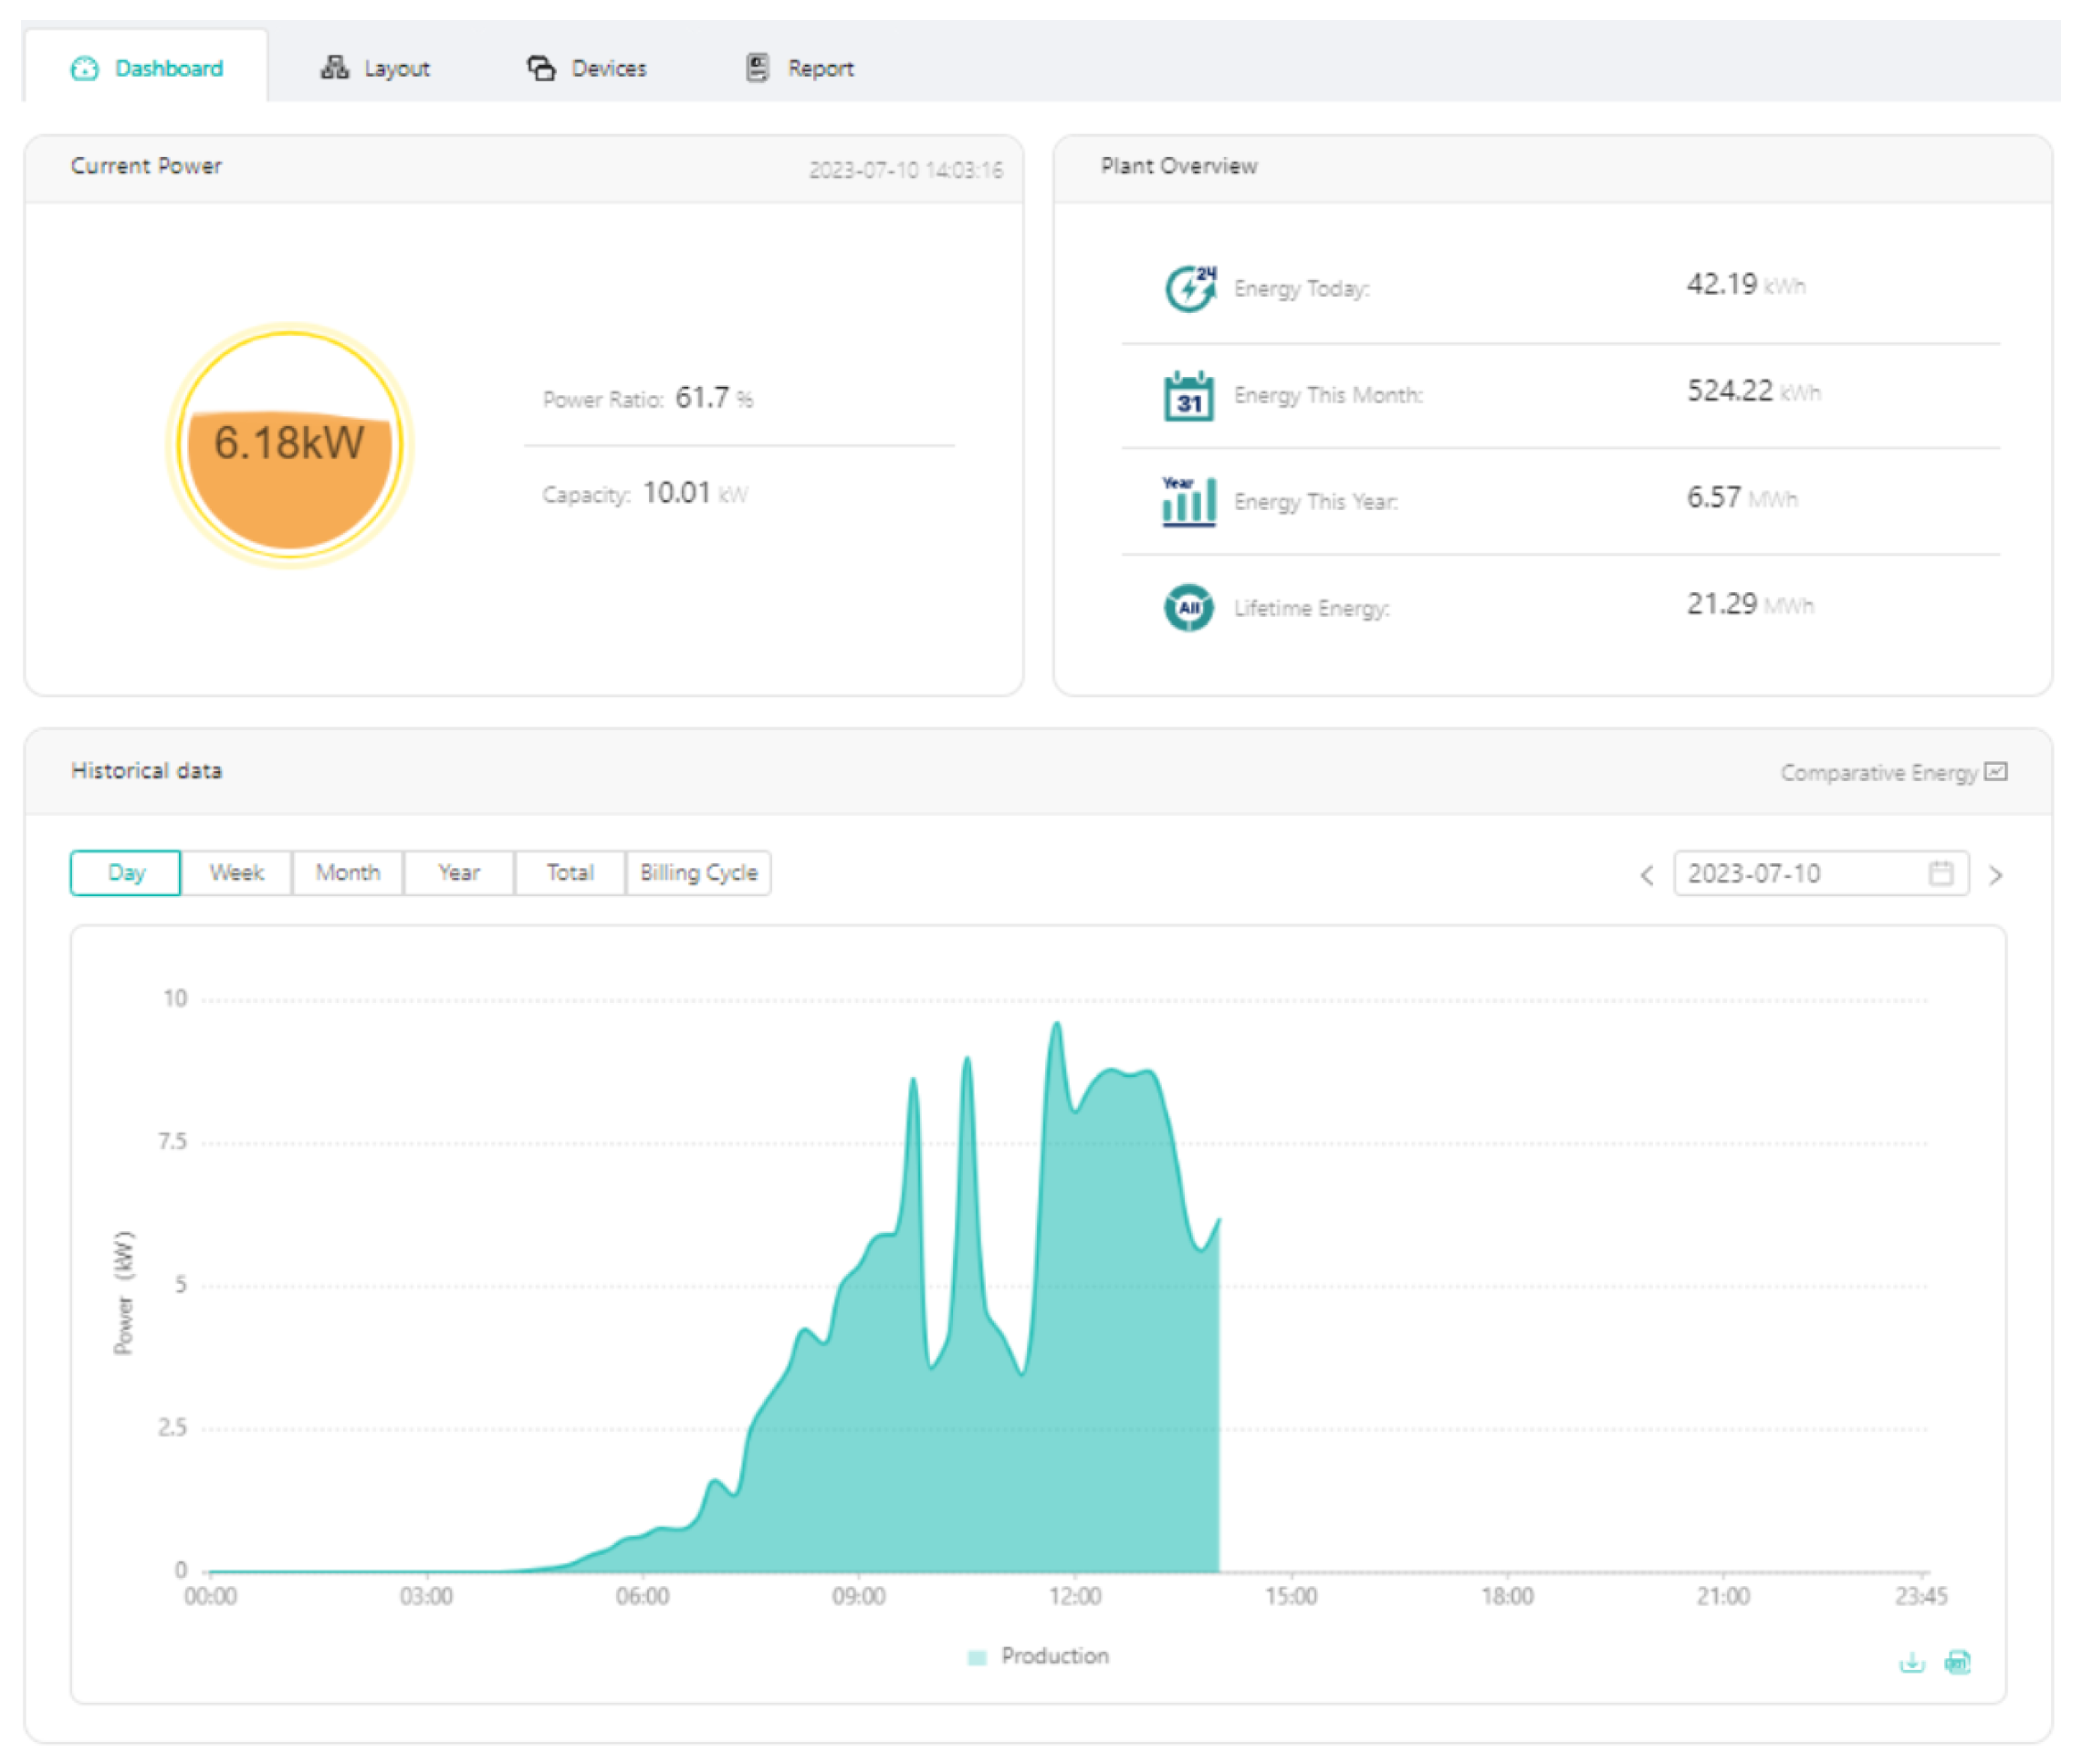Screen dimensions: 2082x1764
Task: Click the 6.18kW power gauge
Action: [x=290, y=445]
